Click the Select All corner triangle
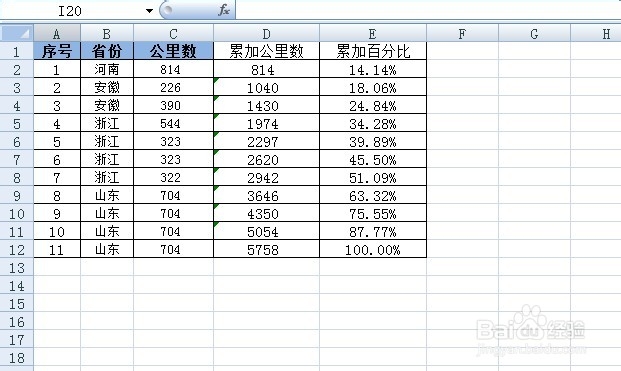Viewport: 621px width, 371px height. pyautogui.click(x=17, y=33)
